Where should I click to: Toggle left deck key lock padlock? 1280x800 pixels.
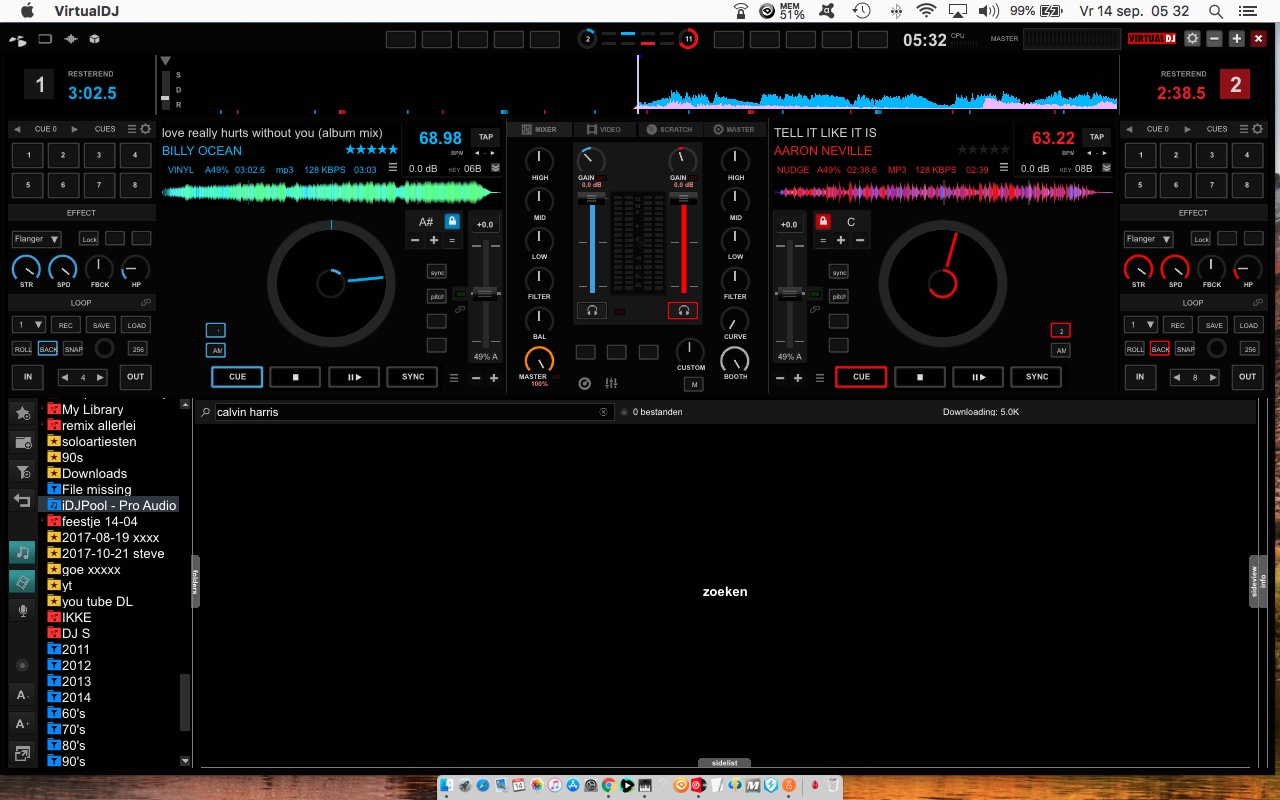452,222
